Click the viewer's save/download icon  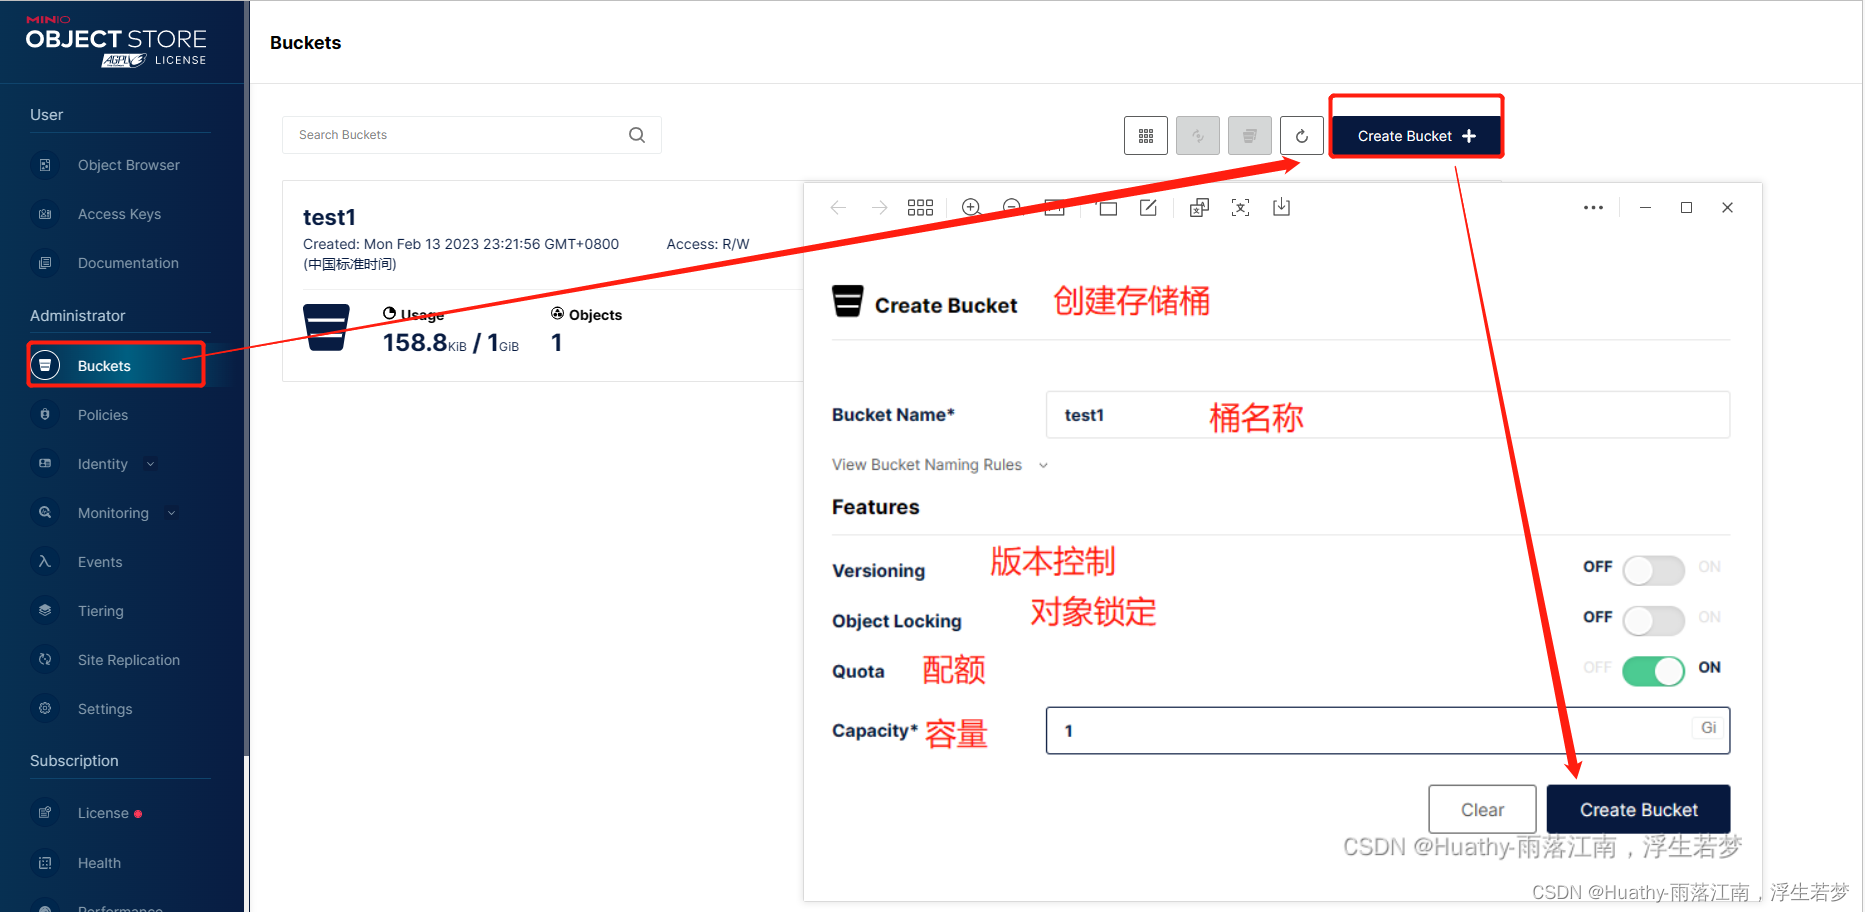point(1281,207)
